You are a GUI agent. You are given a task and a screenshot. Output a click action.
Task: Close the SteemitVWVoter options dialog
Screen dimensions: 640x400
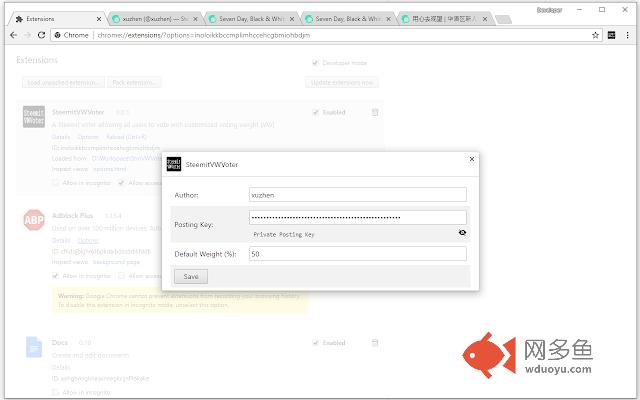472,159
